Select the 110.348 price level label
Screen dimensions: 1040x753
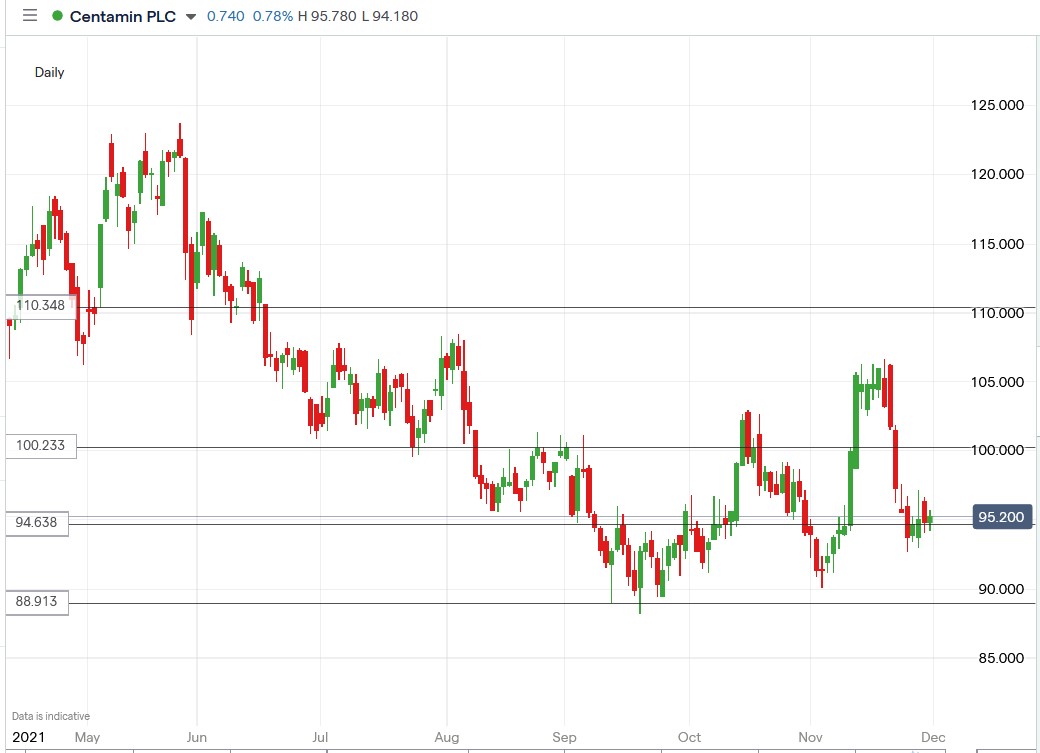point(41,305)
